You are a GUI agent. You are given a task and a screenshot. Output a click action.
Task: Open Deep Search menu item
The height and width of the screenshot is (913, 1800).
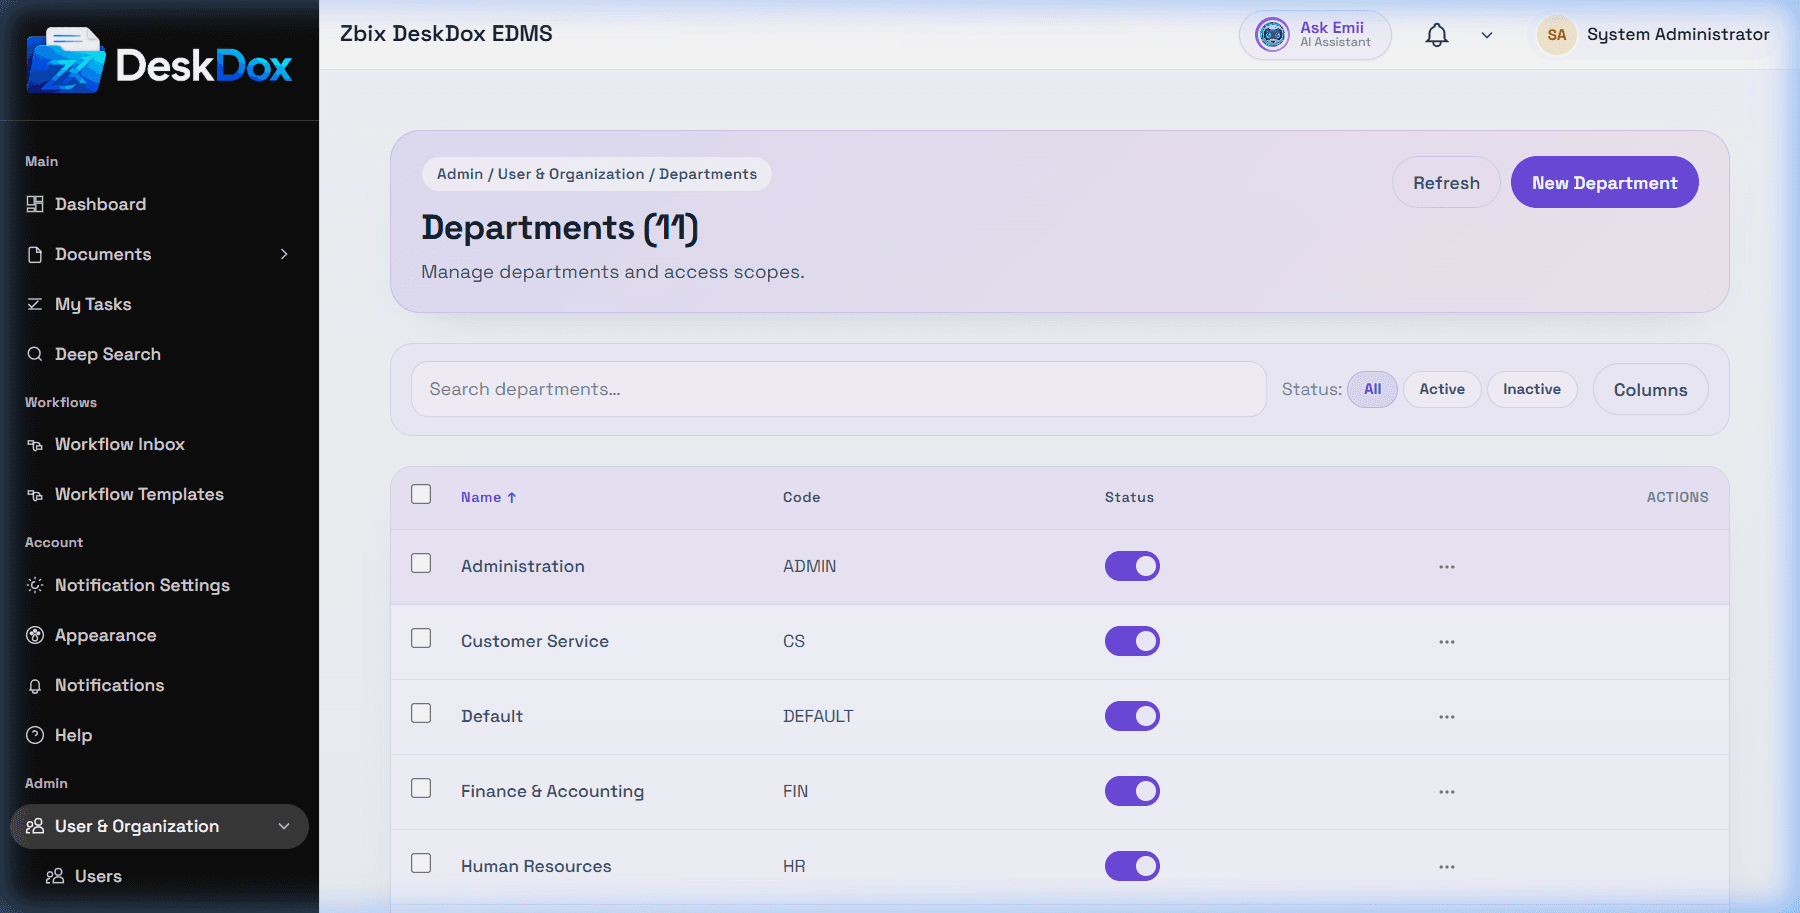pos(160,354)
